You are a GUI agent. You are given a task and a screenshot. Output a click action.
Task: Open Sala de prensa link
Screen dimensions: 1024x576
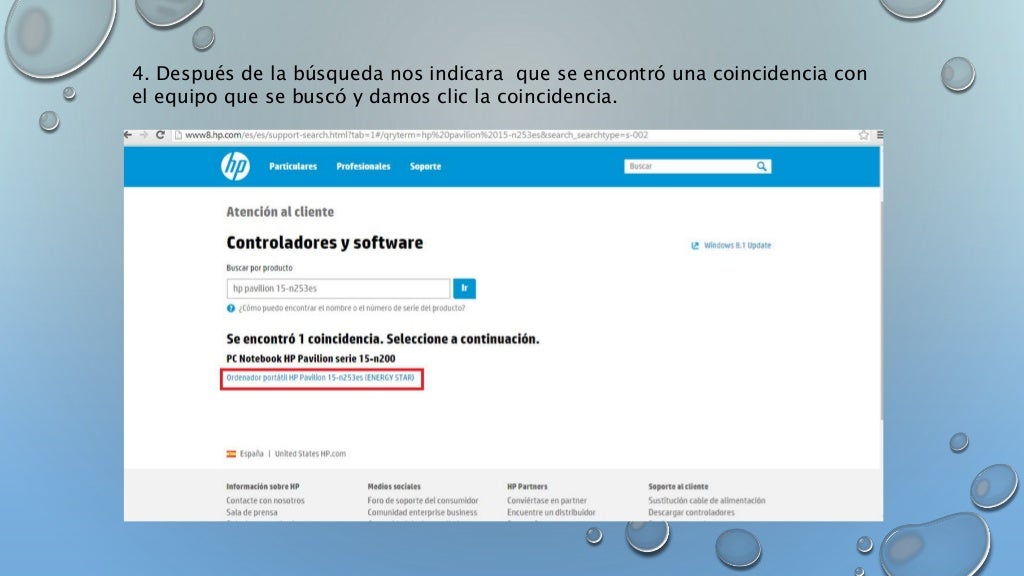point(251,513)
